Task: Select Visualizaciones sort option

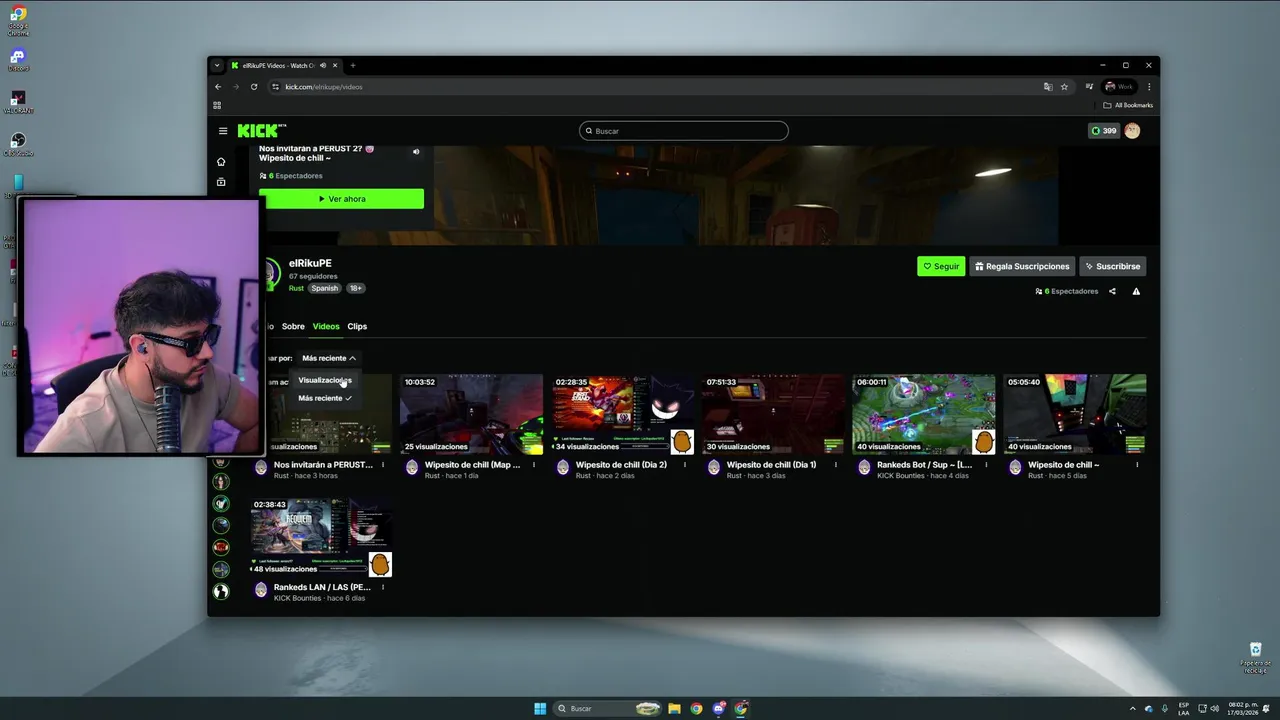Action: click(x=325, y=380)
